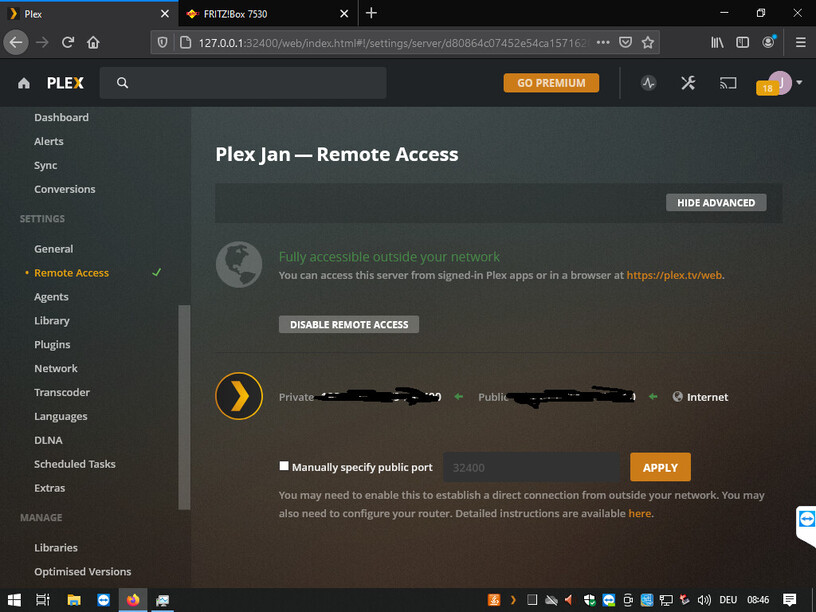Image resolution: width=816 pixels, height=612 pixels.
Task: Close the FRITZ!Box 7530 tab
Action: (344, 14)
